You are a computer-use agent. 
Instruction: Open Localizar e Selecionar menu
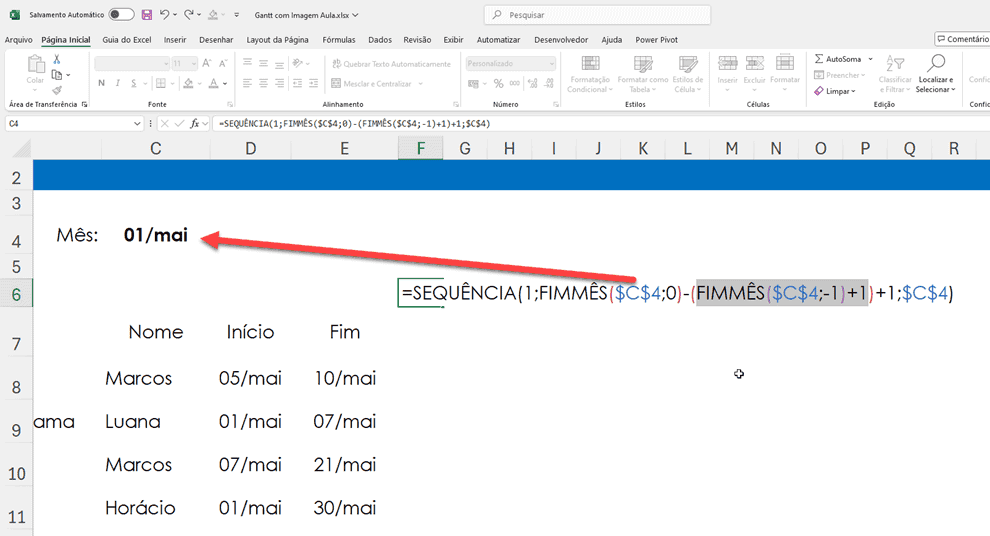point(936,74)
